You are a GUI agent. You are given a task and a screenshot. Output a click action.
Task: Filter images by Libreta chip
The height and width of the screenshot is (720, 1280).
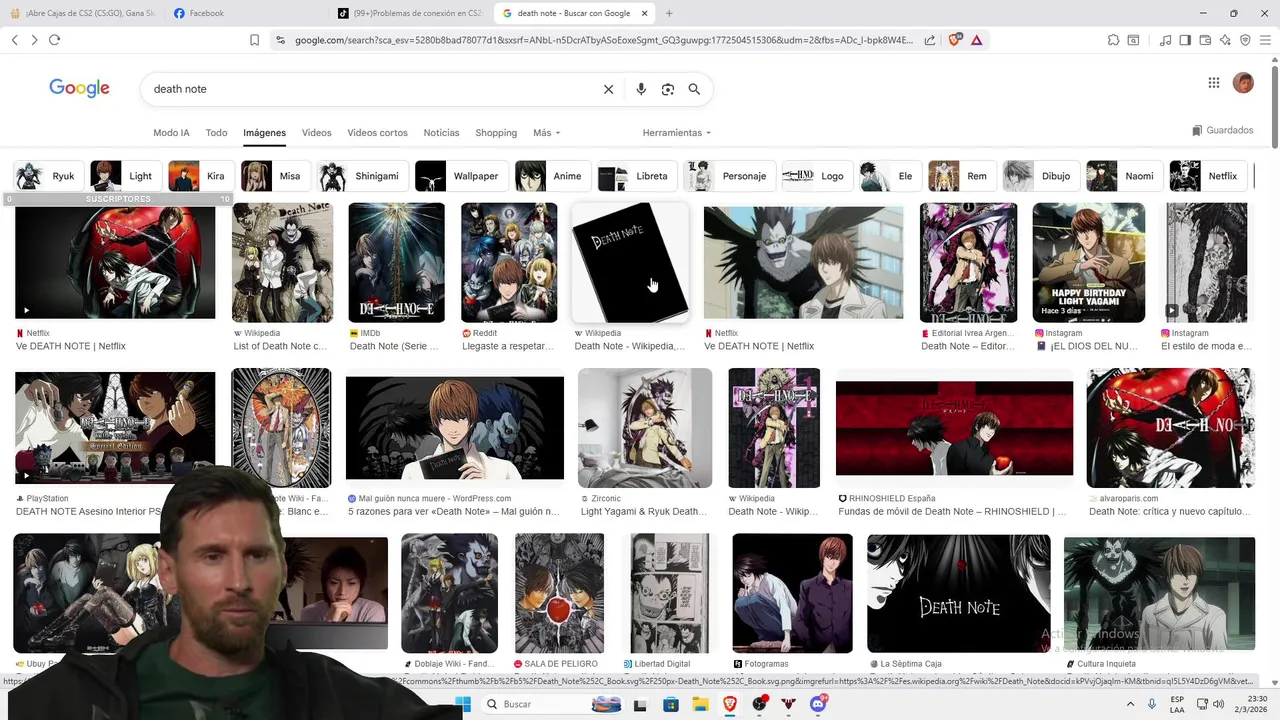tap(637, 176)
